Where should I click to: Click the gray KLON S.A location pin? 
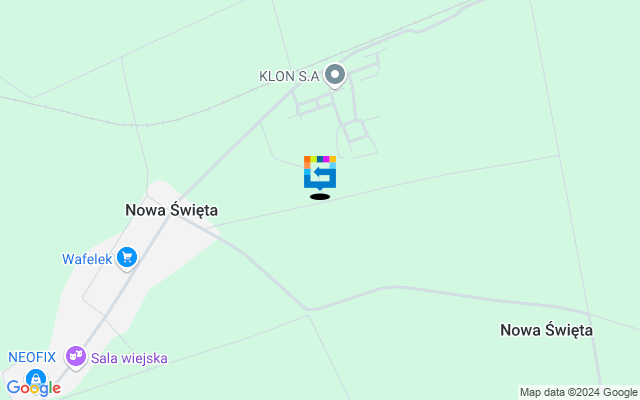[x=335, y=76]
